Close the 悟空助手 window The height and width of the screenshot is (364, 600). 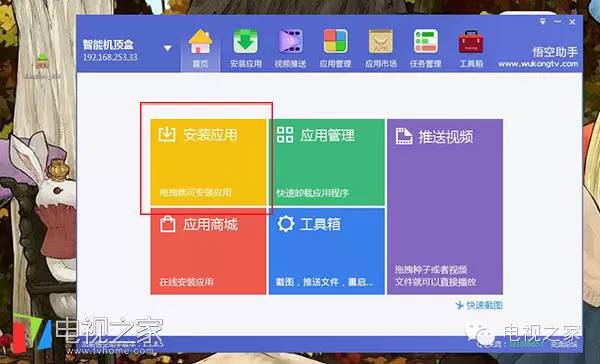point(572,22)
